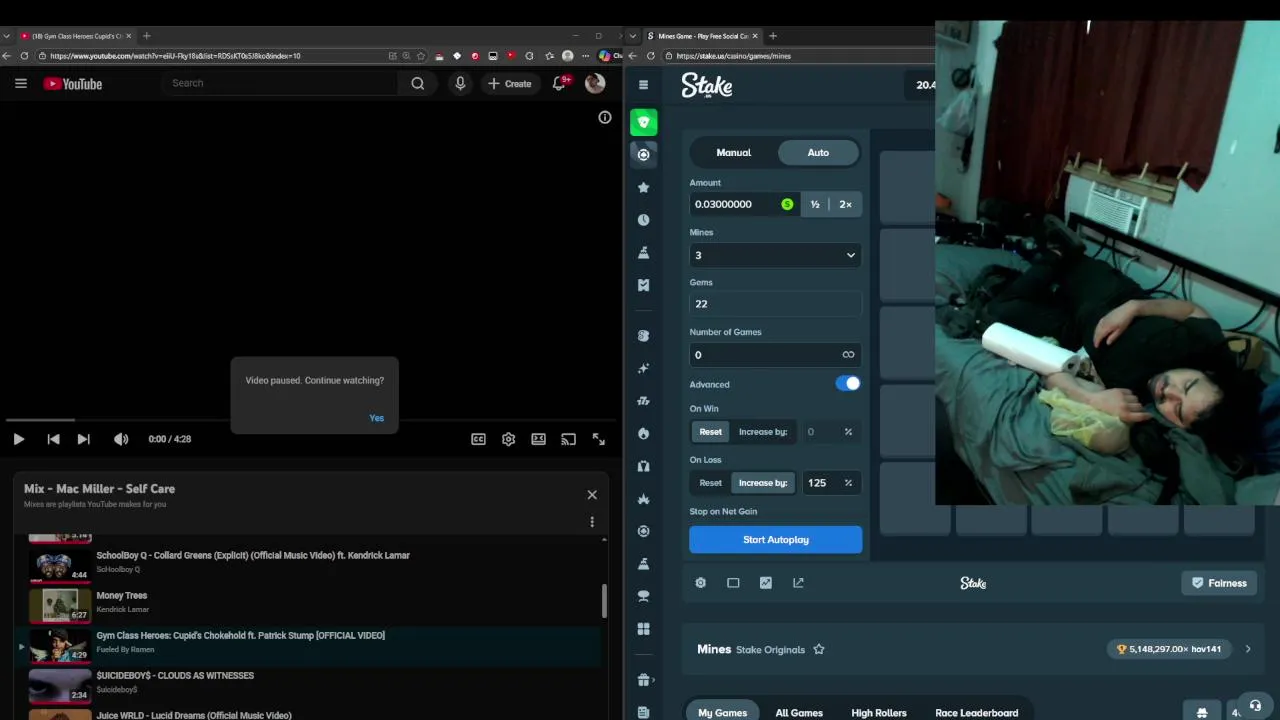Select CLOUDS AS WITNESSES playlist entry
1280x720 pixels.
(314, 685)
